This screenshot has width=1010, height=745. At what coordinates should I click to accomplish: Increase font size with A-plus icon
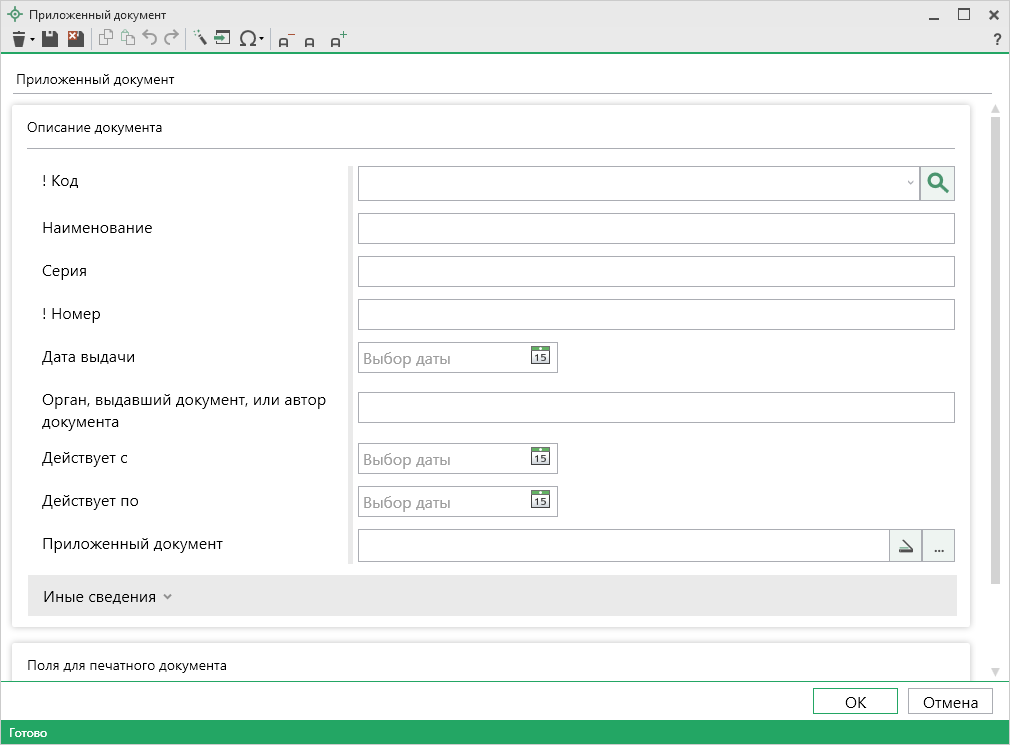[337, 41]
